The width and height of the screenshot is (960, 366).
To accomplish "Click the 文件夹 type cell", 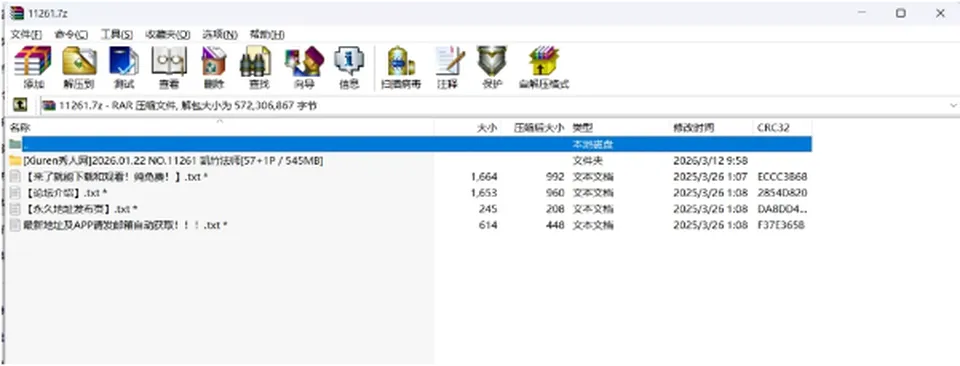I will point(588,161).
